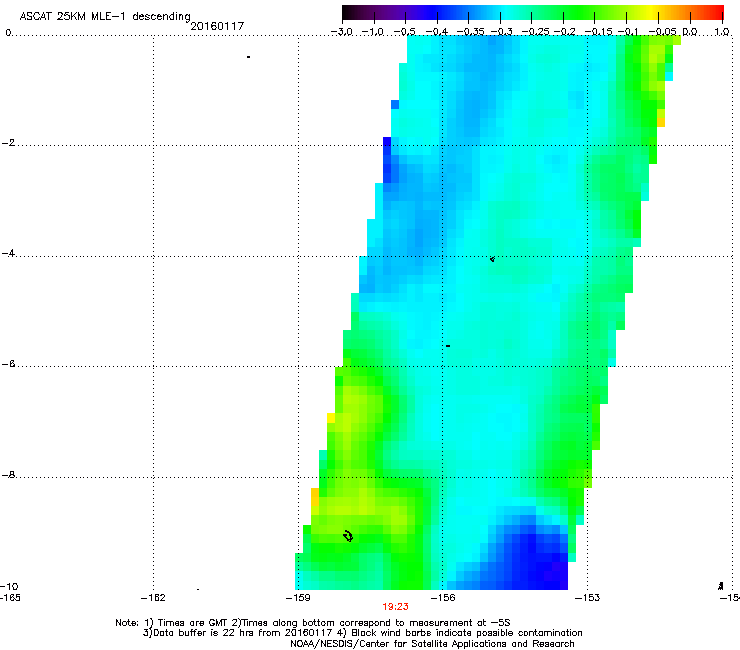The height and width of the screenshot is (650, 740).
Task: Select the latitude axis label "-6"
Action: pyautogui.click(x=8, y=364)
